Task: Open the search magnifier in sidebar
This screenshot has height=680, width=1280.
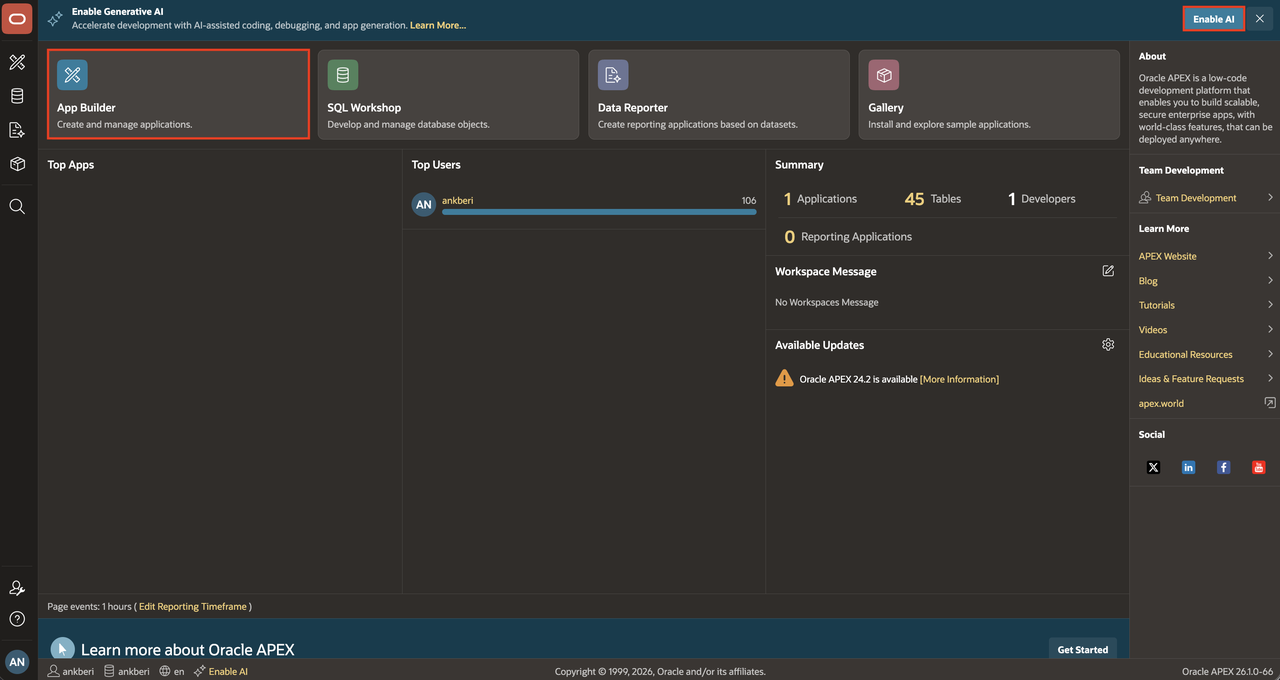Action: pyautogui.click(x=17, y=206)
